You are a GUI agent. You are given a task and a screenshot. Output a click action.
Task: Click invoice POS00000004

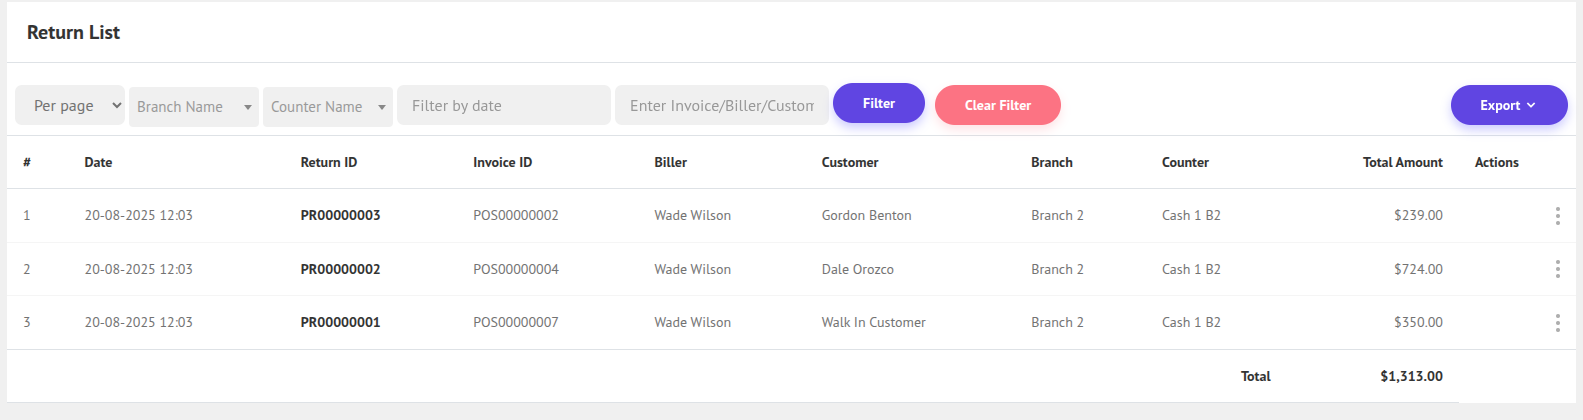coord(515,269)
